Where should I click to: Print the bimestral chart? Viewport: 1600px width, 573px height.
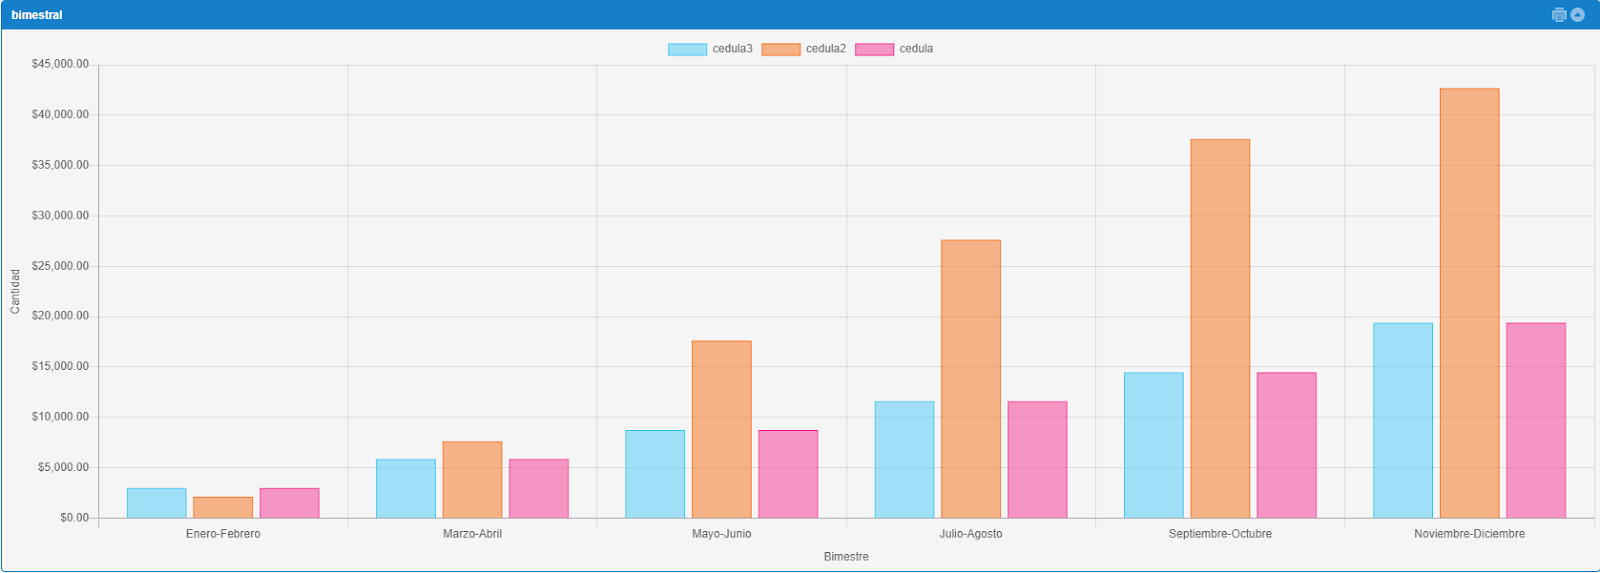(1558, 15)
